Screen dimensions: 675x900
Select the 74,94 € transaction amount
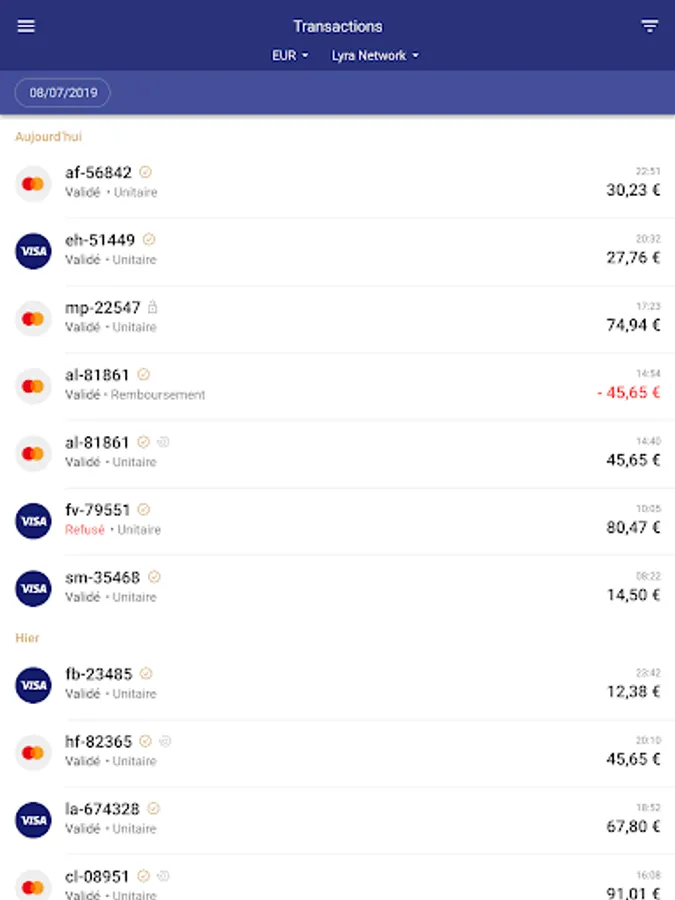point(634,325)
